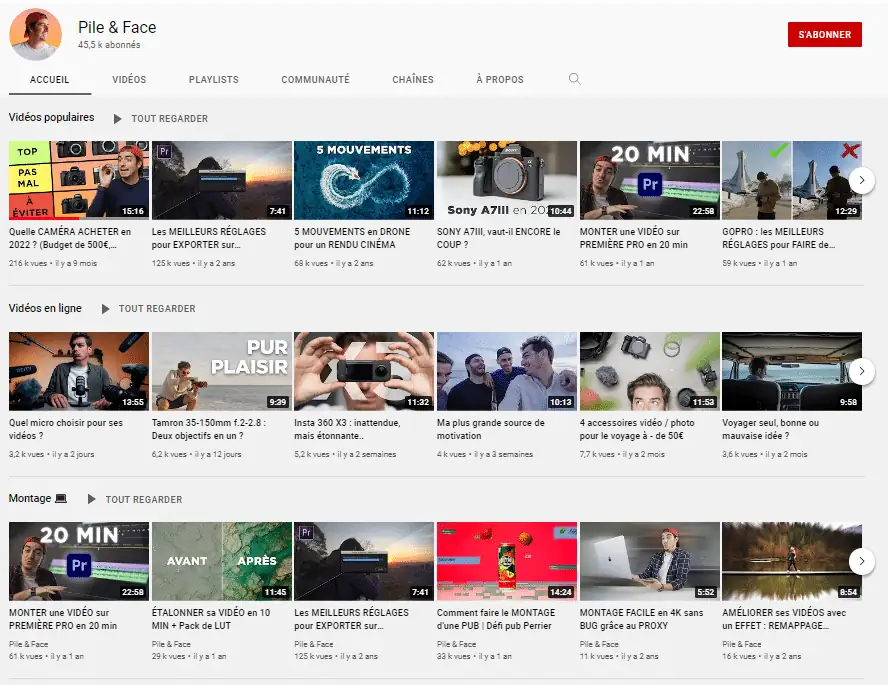
Task: Click title Tamron 35-150mm f.2-2.8
Action: click(208, 429)
